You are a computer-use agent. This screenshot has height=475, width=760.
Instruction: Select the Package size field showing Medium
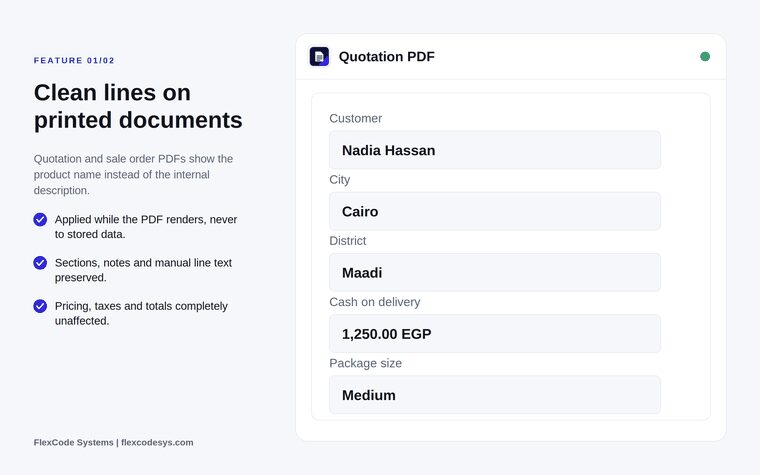tap(495, 395)
